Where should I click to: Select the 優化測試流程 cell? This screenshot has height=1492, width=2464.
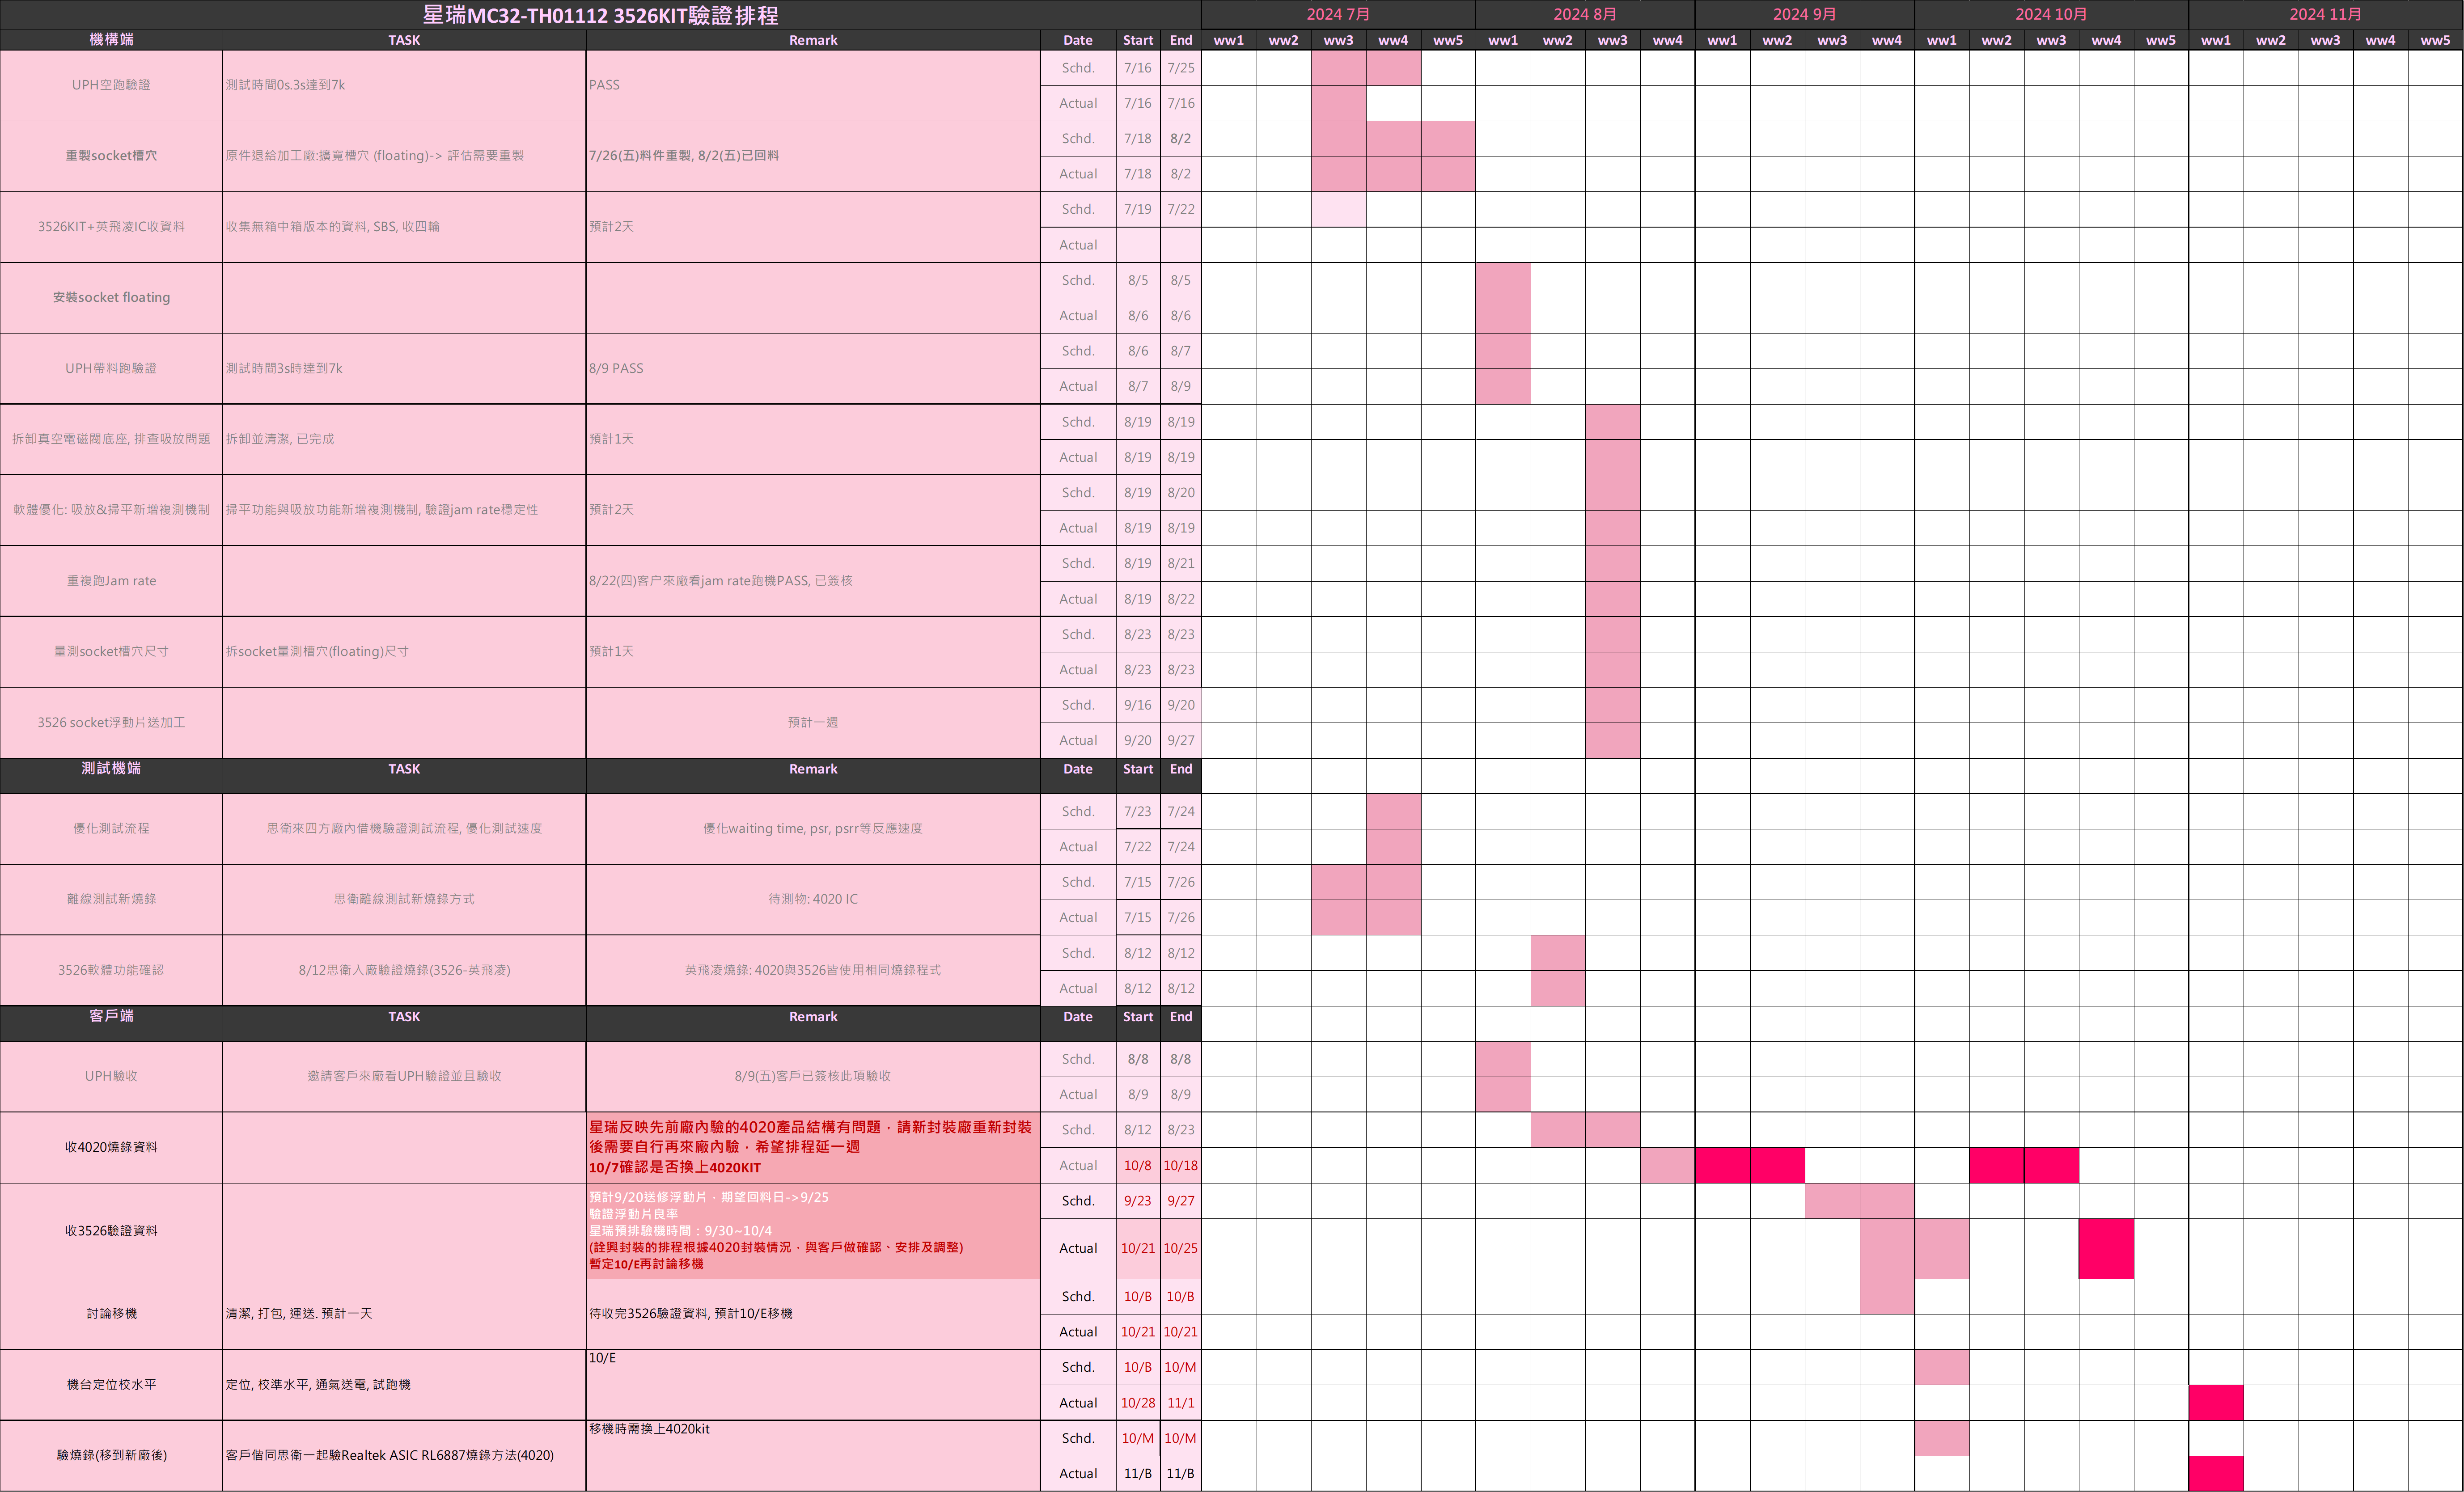111,829
